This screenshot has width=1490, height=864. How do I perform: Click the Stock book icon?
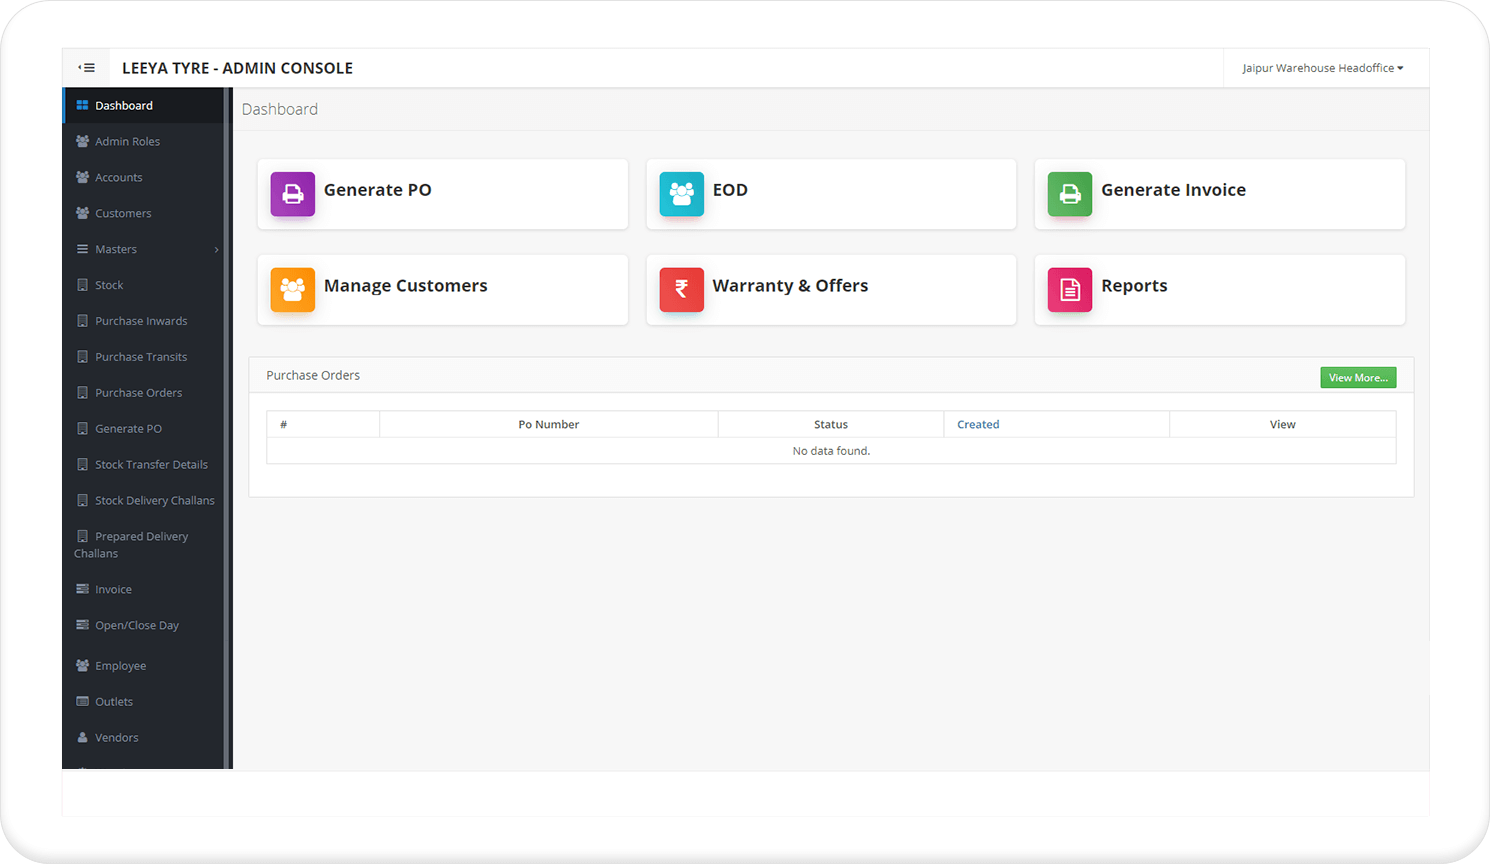(x=82, y=285)
